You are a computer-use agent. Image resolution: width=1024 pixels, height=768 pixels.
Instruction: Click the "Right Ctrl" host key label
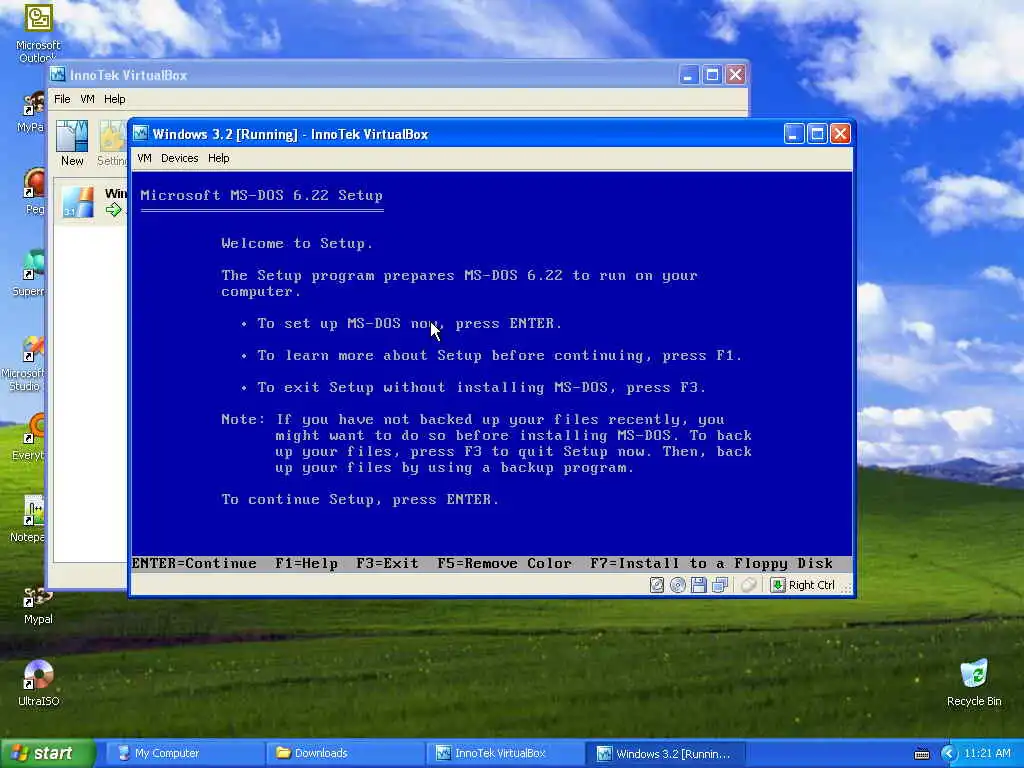pos(812,585)
